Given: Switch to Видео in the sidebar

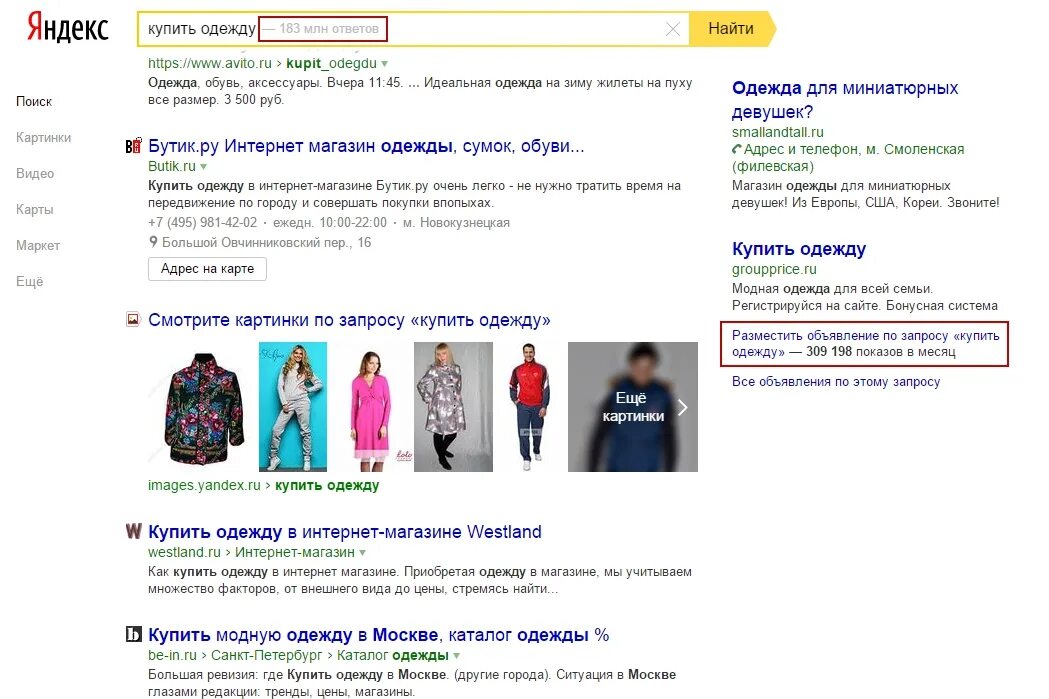Looking at the screenshot, I should click(x=35, y=174).
